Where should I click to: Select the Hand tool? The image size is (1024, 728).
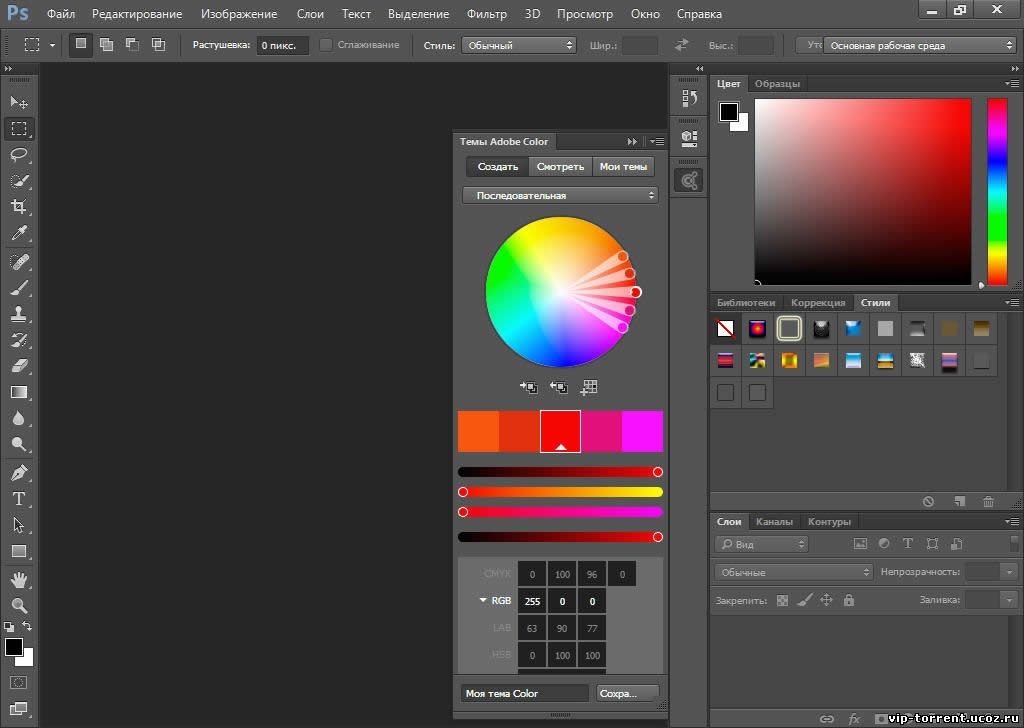(19, 579)
